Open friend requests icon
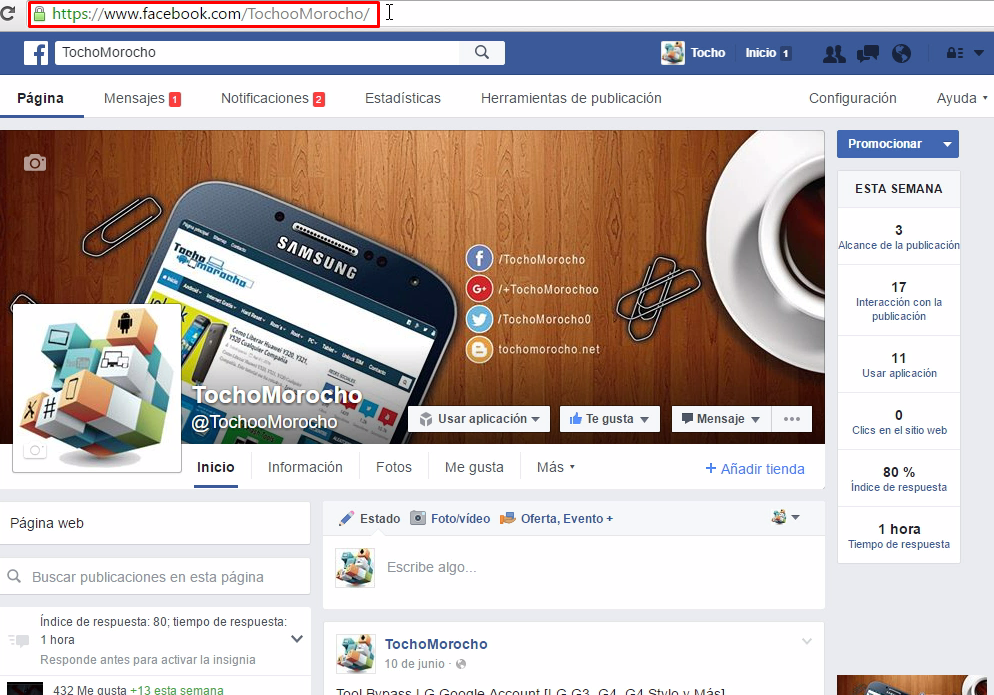Screen dimensions: 994x695 coord(834,53)
